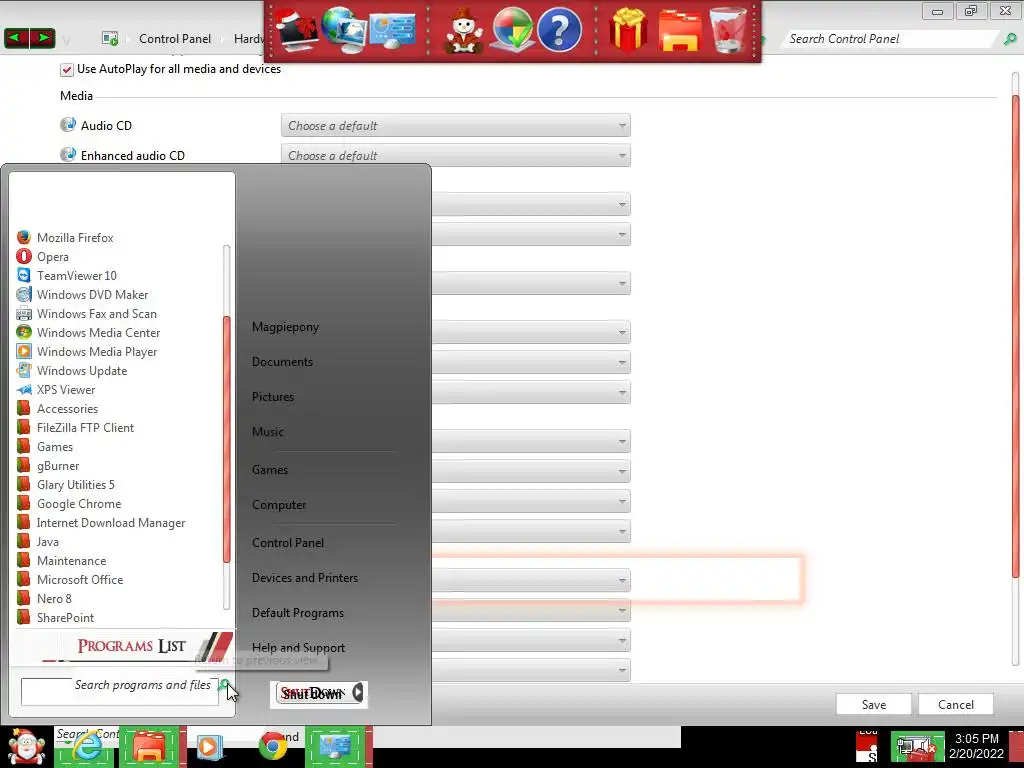1024x768 pixels.
Task: Open Pictures from Start menu
Action: (273, 396)
